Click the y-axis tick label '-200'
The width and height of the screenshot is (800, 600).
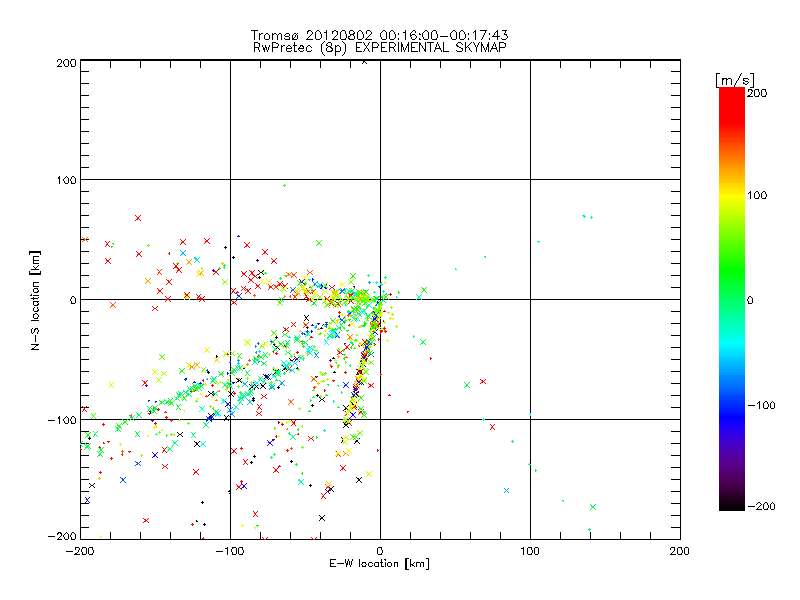click(62, 537)
